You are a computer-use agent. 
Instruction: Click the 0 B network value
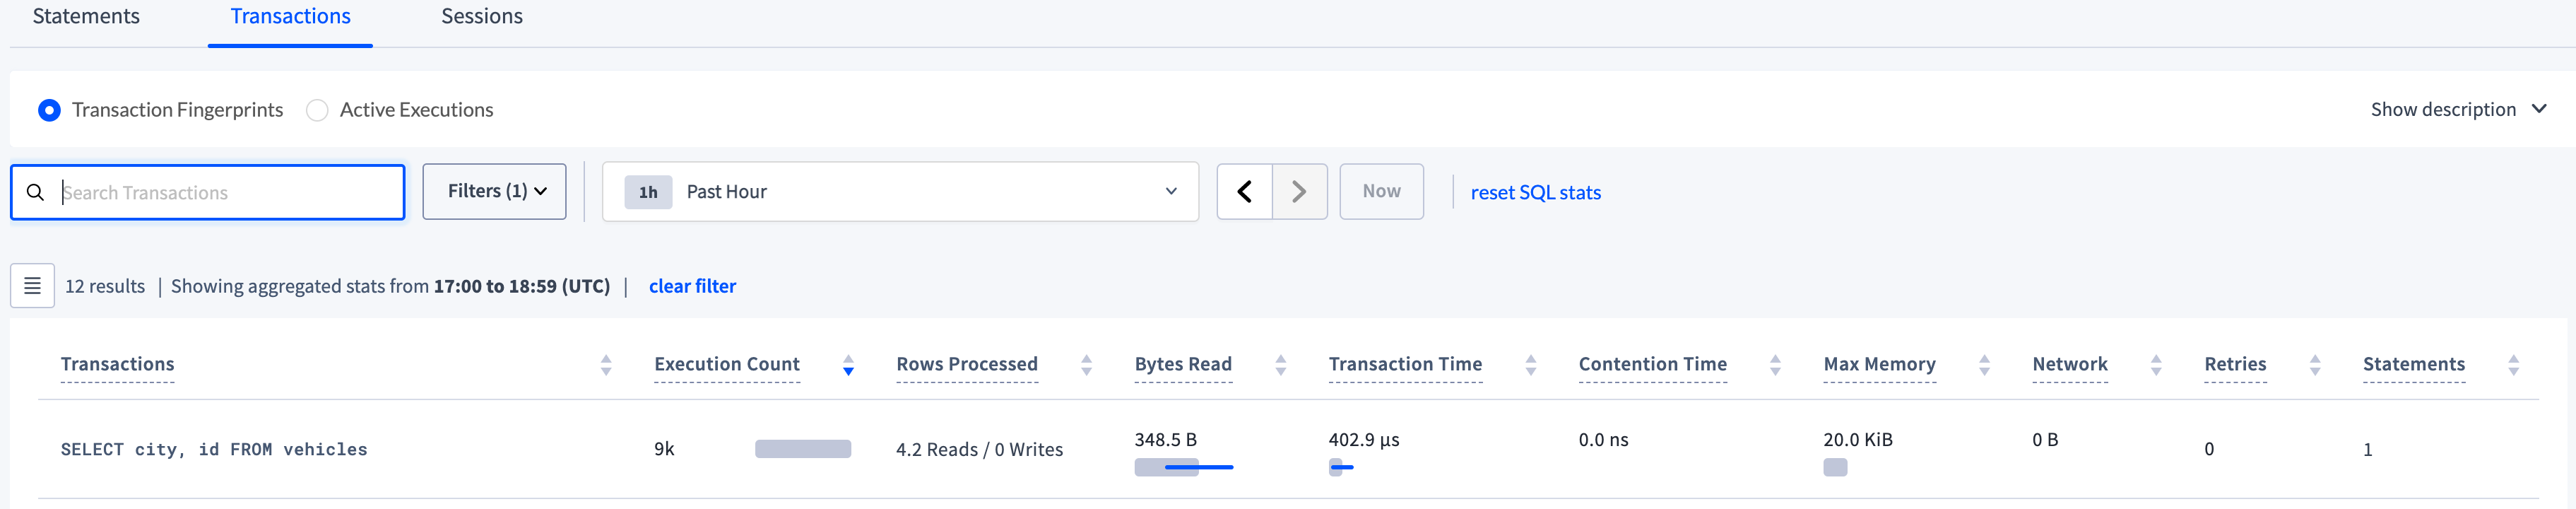2045,439
